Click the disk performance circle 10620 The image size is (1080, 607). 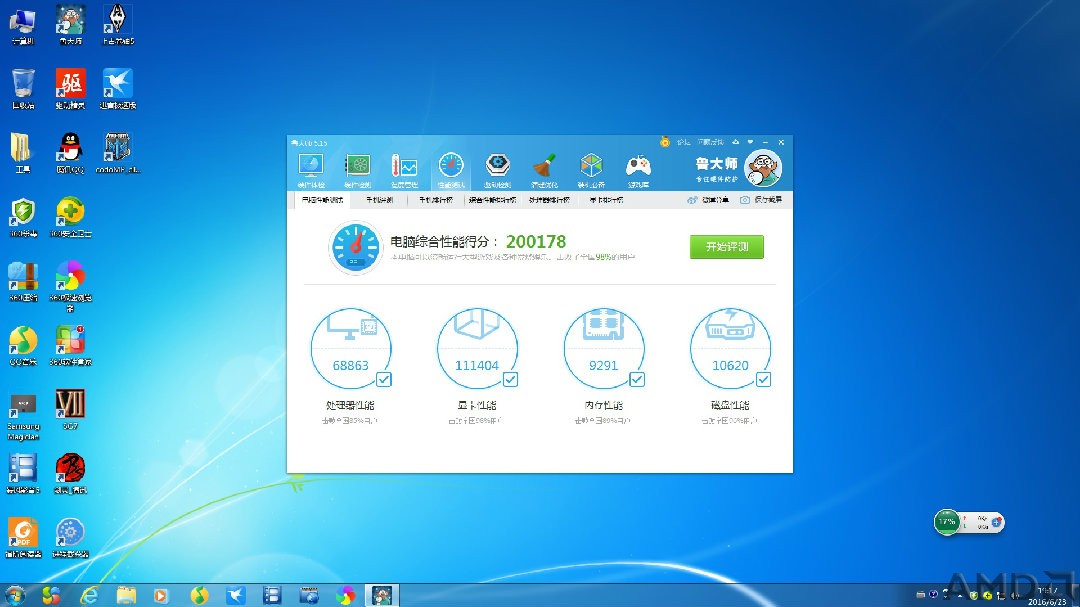click(x=730, y=349)
